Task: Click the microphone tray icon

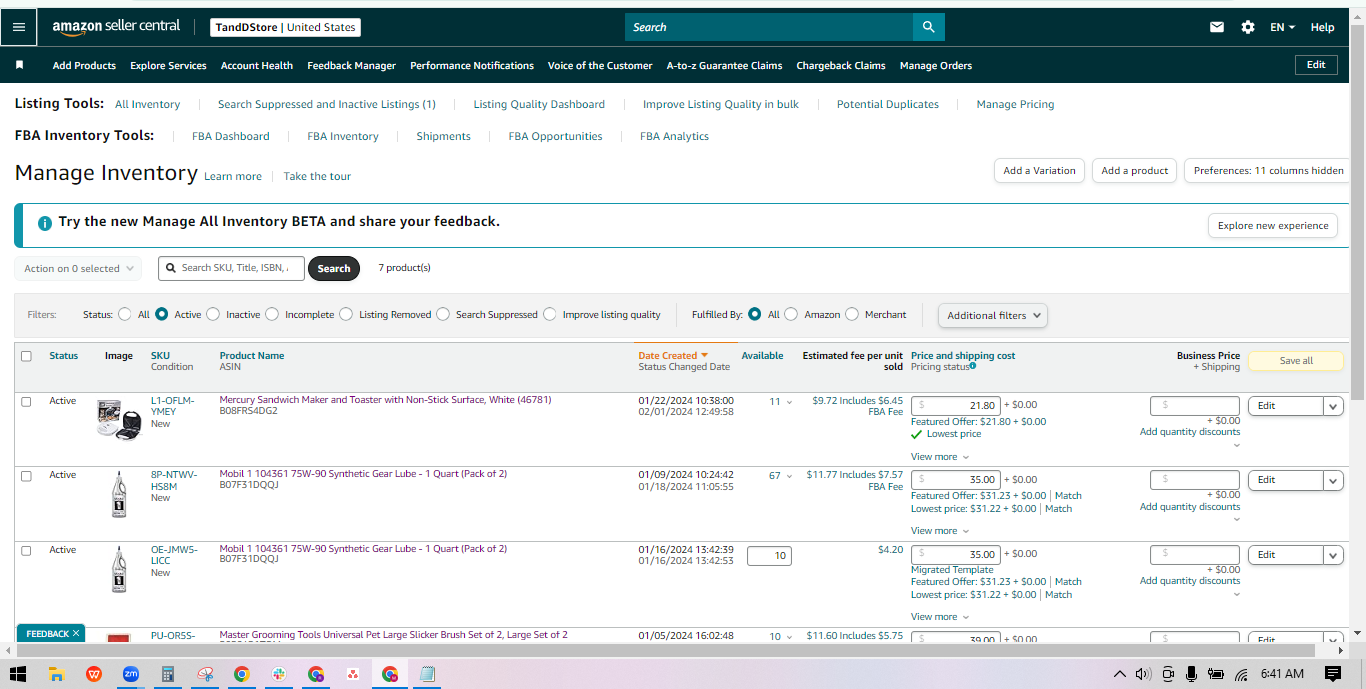Action: (x=1191, y=674)
